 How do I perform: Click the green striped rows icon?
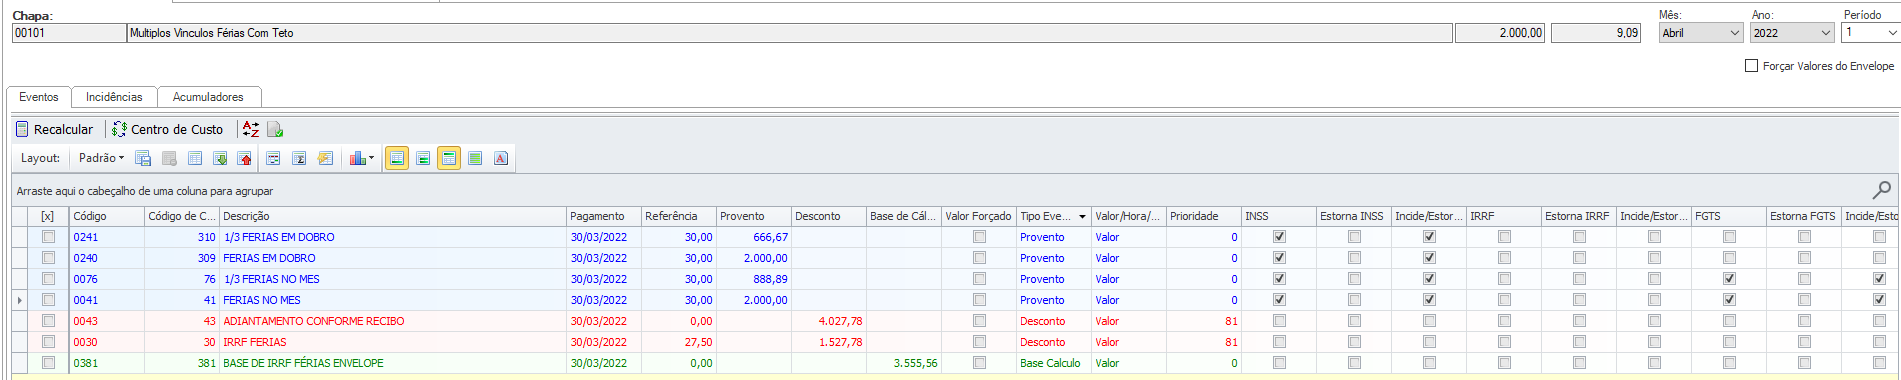pyautogui.click(x=475, y=158)
